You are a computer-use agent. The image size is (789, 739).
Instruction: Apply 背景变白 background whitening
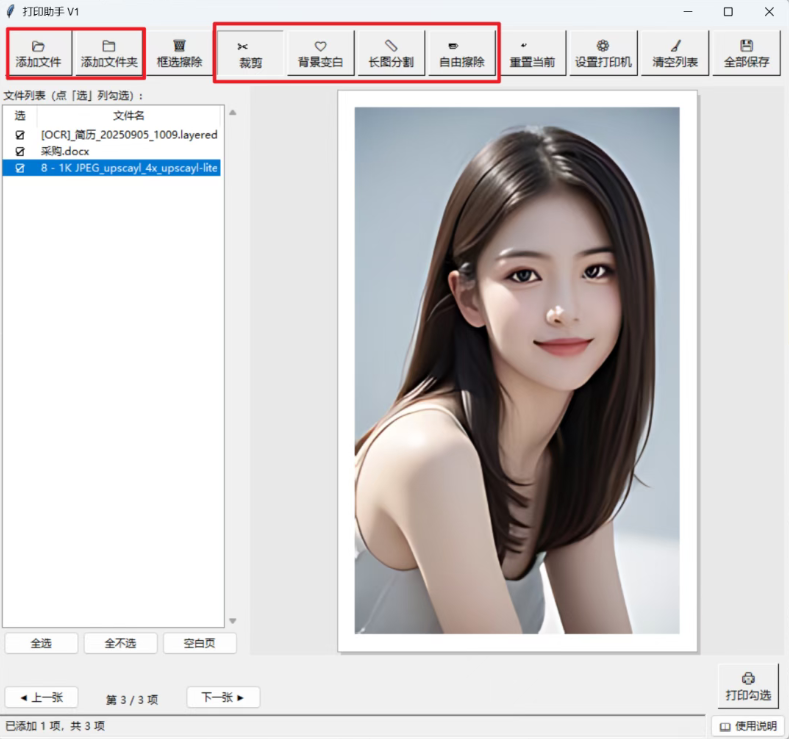click(321, 54)
